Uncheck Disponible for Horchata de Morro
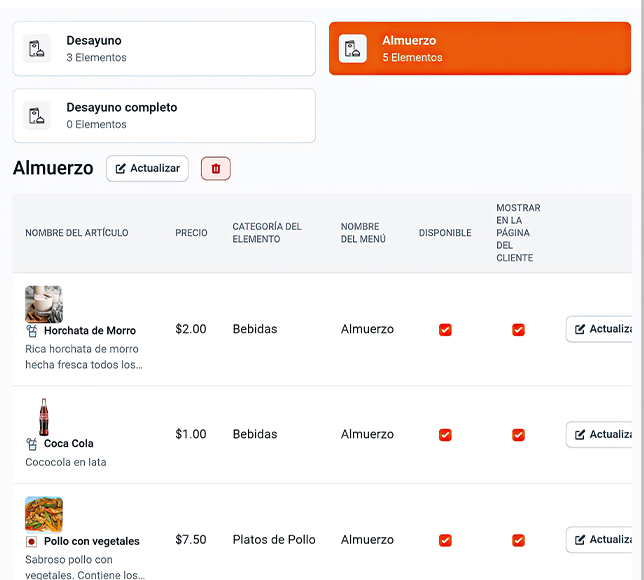This screenshot has width=644, height=580. (445, 330)
